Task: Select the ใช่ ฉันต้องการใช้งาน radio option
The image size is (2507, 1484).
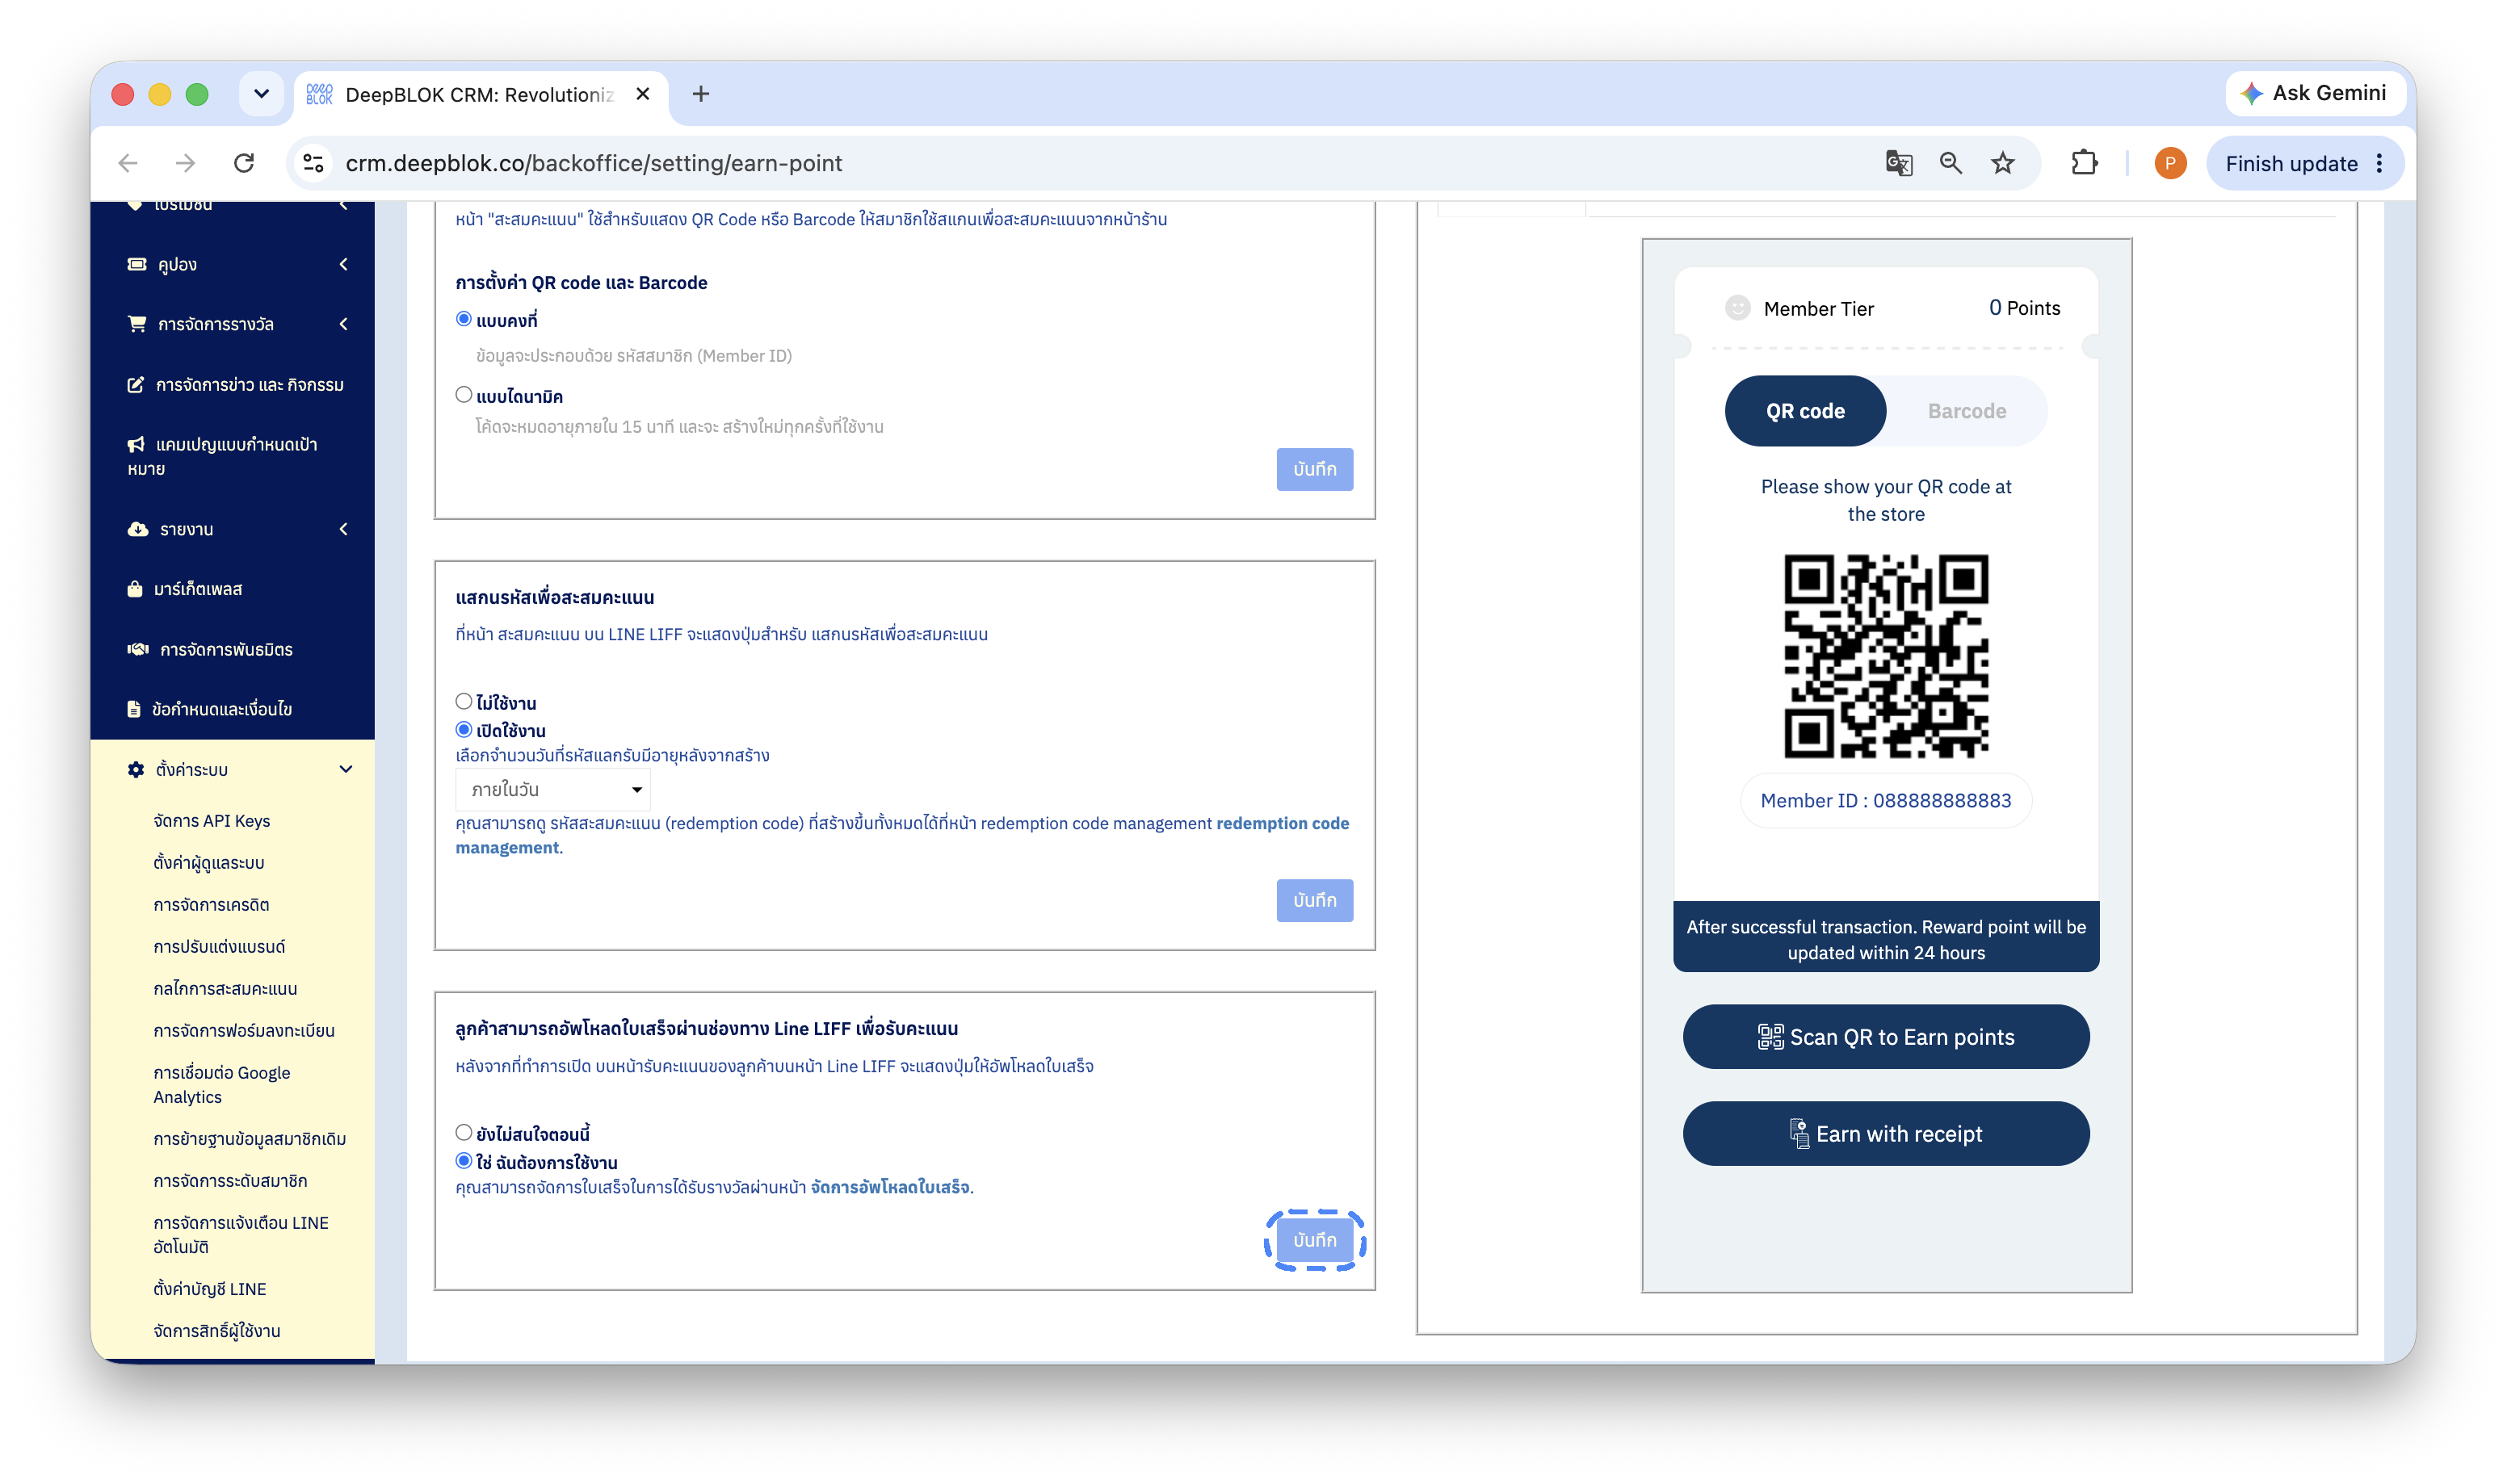Action: click(x=464, y=1161)
